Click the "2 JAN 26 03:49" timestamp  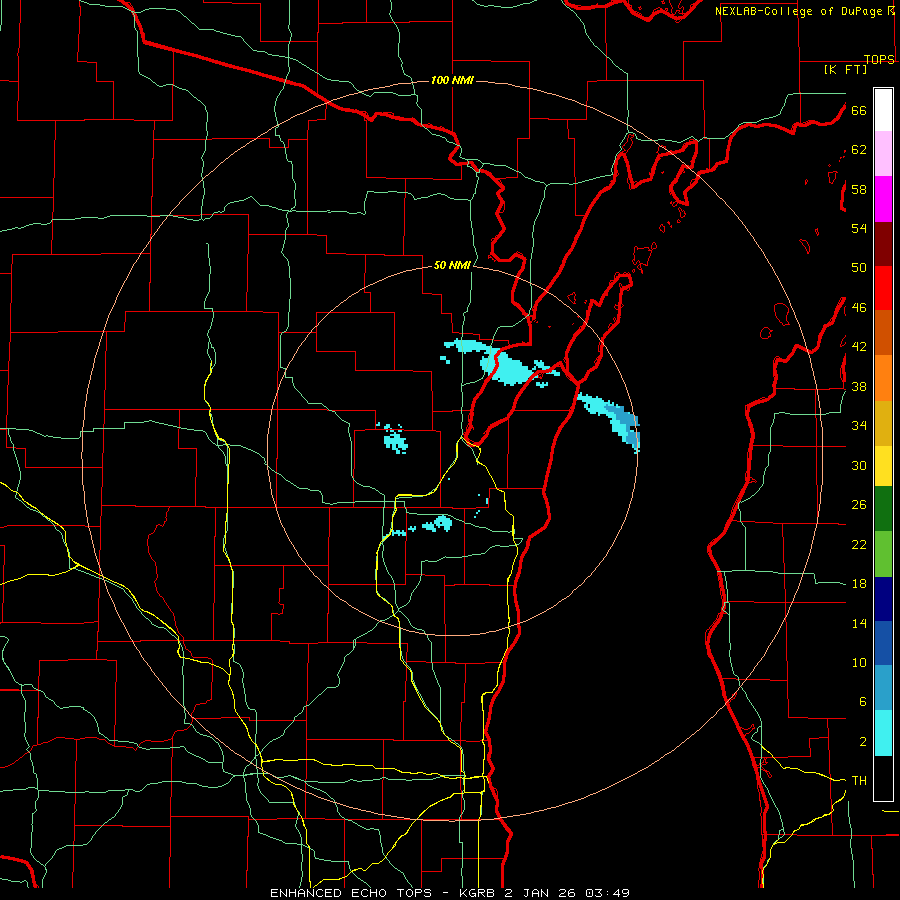click(x=567, y=893)
